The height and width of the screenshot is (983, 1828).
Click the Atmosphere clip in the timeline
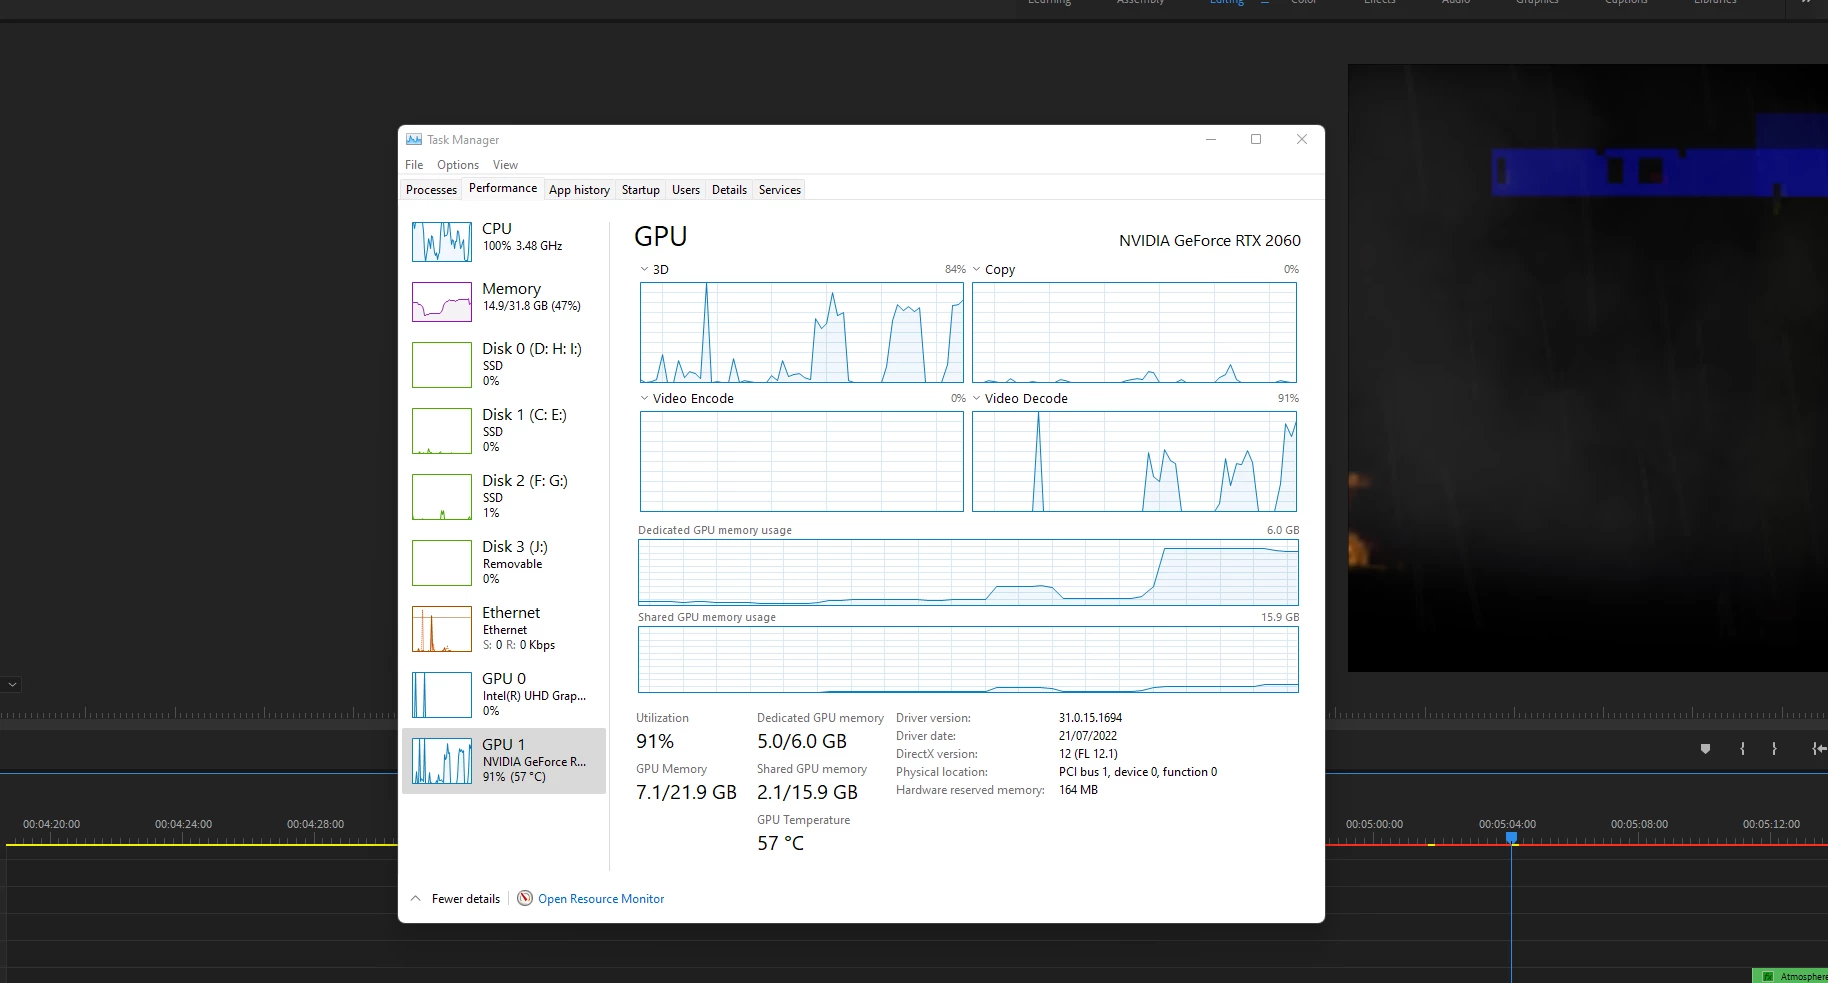coord(1790,976)
